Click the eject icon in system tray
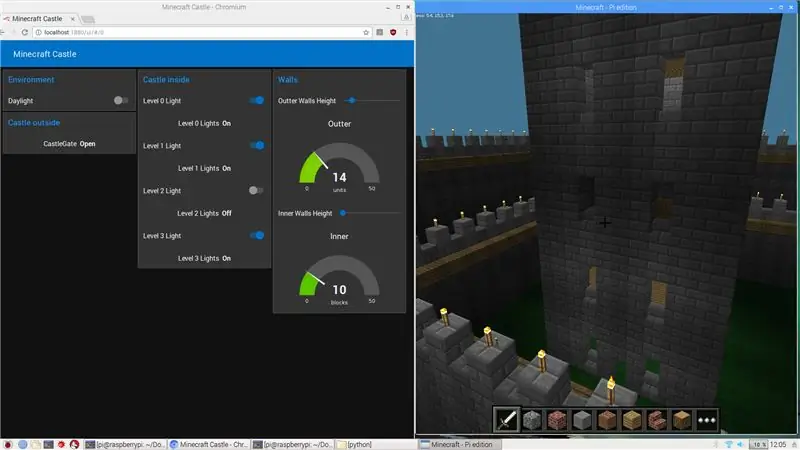The height and width of the screenshot is (450, 800). click(794, 444)
